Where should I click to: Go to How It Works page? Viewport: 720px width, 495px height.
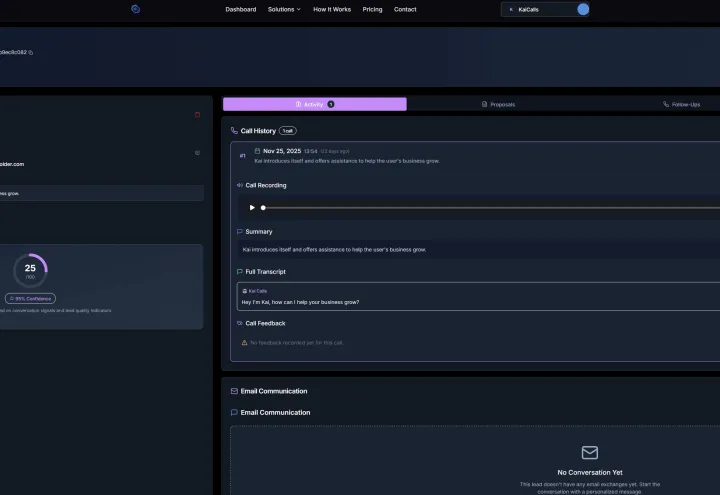(x=332, y=9)
